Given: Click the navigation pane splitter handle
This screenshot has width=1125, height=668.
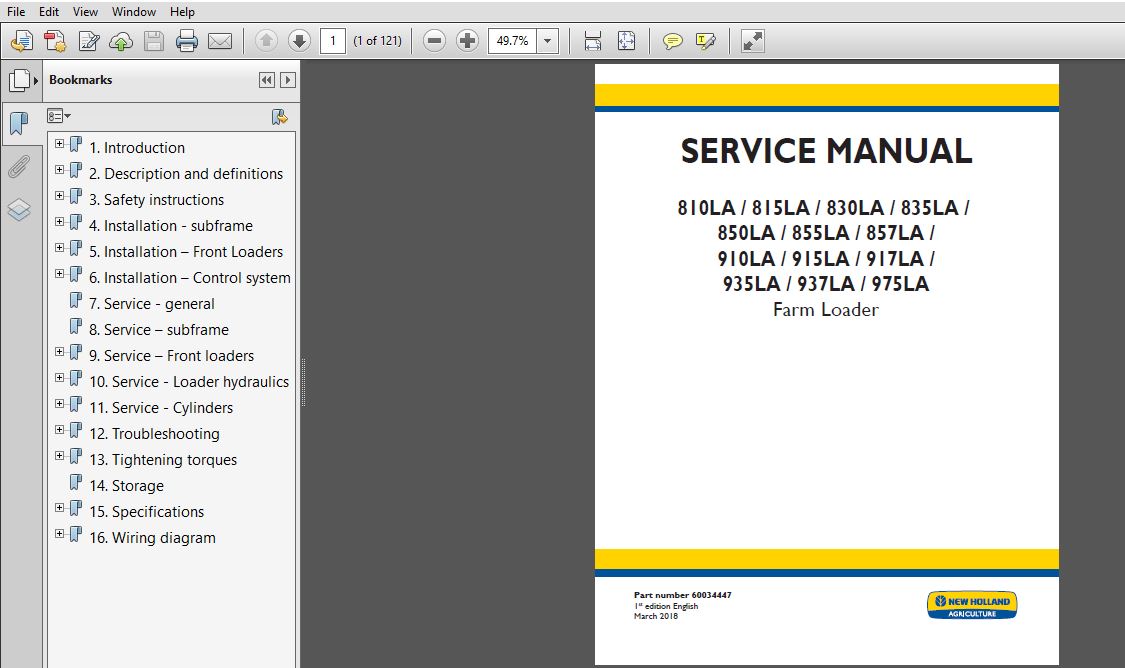Looking at the screenshot, I should (x=303, y=382).
